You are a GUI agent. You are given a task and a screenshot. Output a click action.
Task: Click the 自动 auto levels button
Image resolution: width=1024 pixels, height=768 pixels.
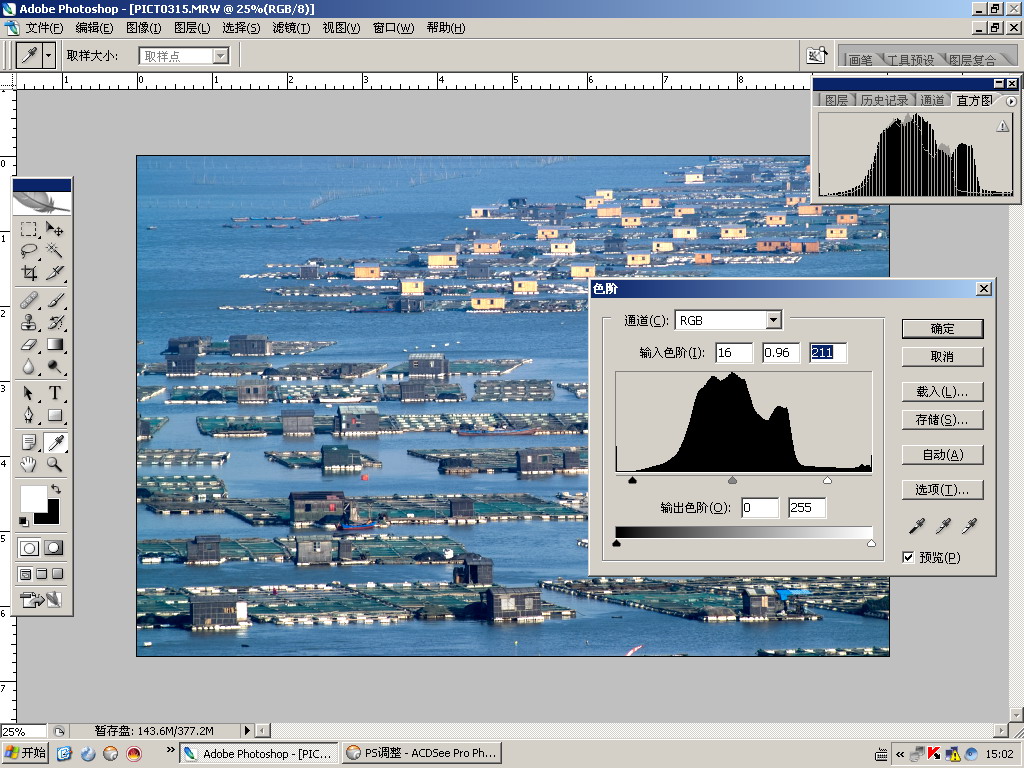942,455
